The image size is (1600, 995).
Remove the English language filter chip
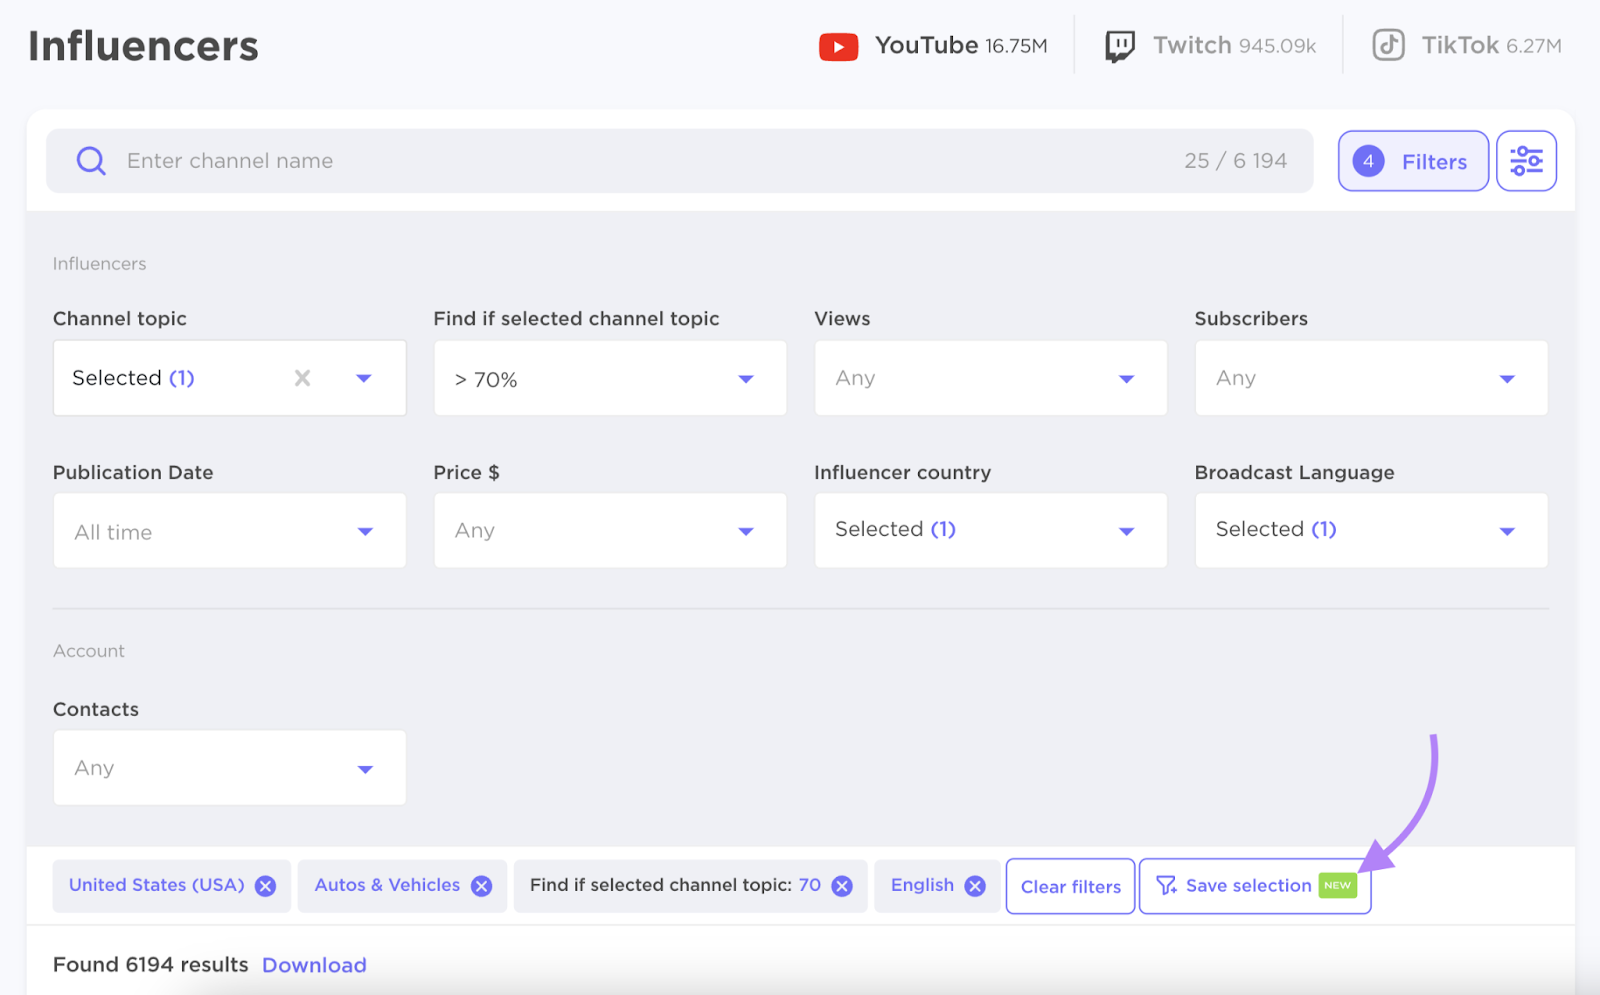tap(975, 885)
